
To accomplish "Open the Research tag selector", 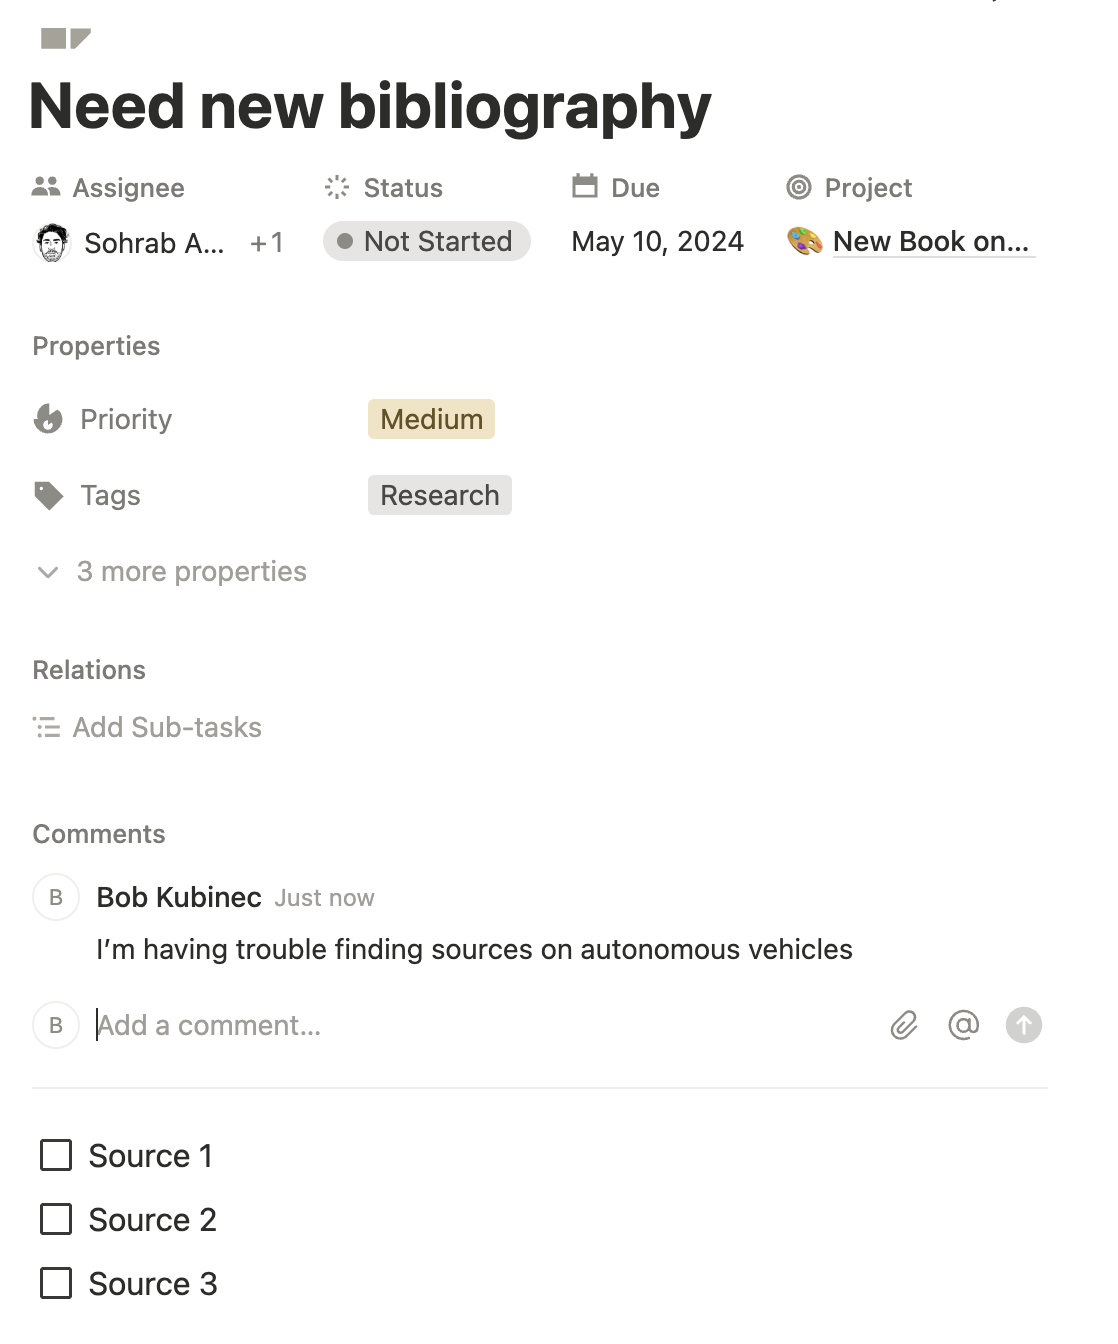I will click(439, 495).
